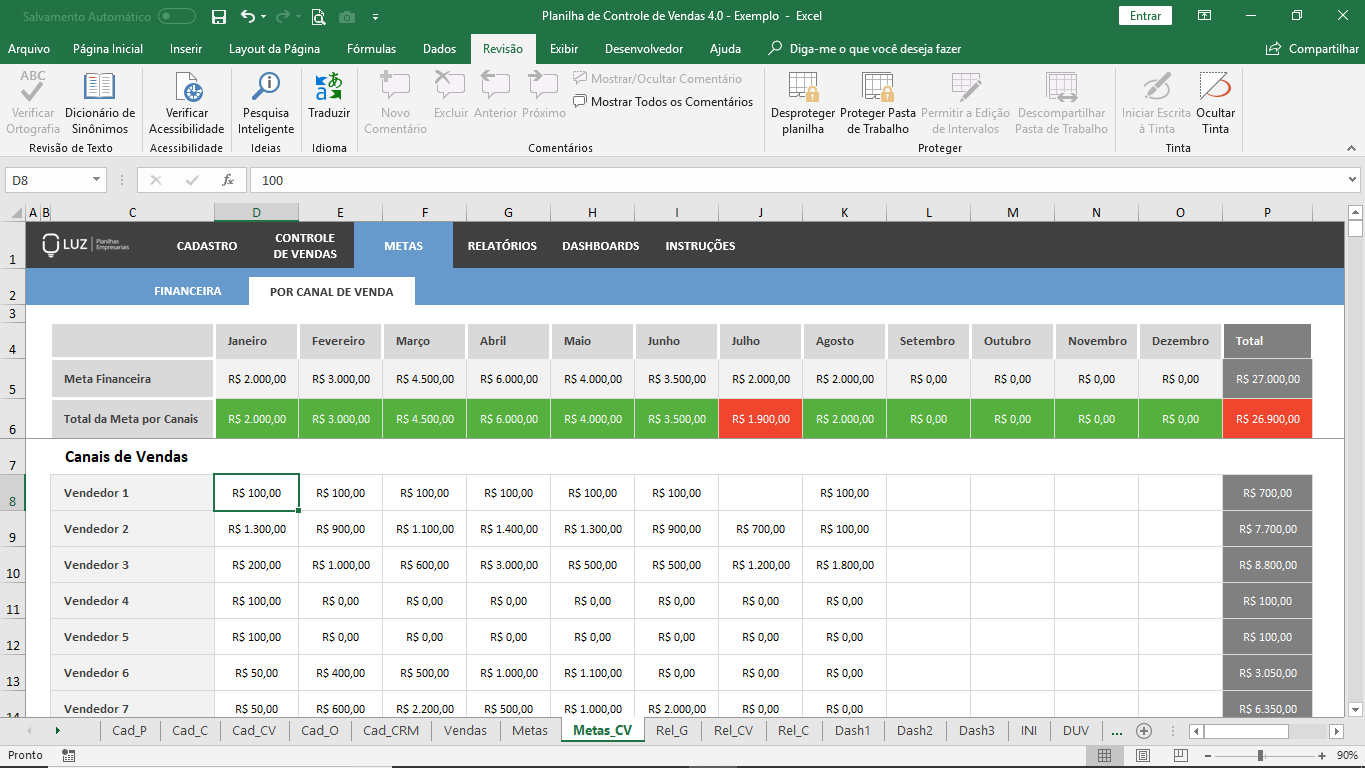
Task: Open Dicionário de Sinônimos tool
Action: point(100,104)
